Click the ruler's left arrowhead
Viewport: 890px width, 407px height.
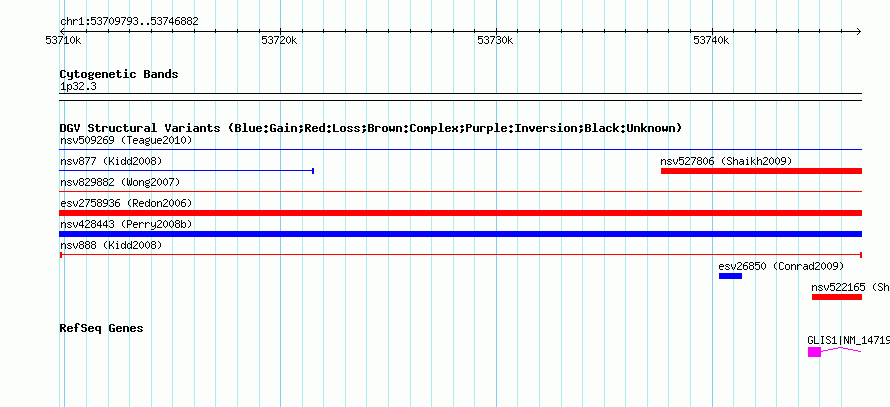coord(63,31)
